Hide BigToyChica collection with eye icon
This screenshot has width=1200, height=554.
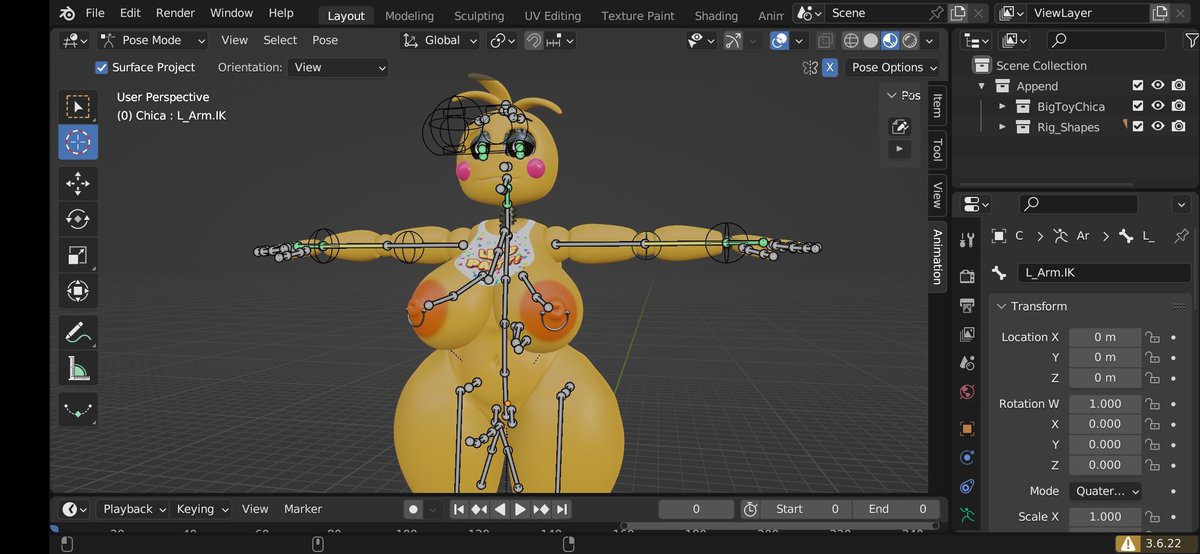[x=1158, y=106]
